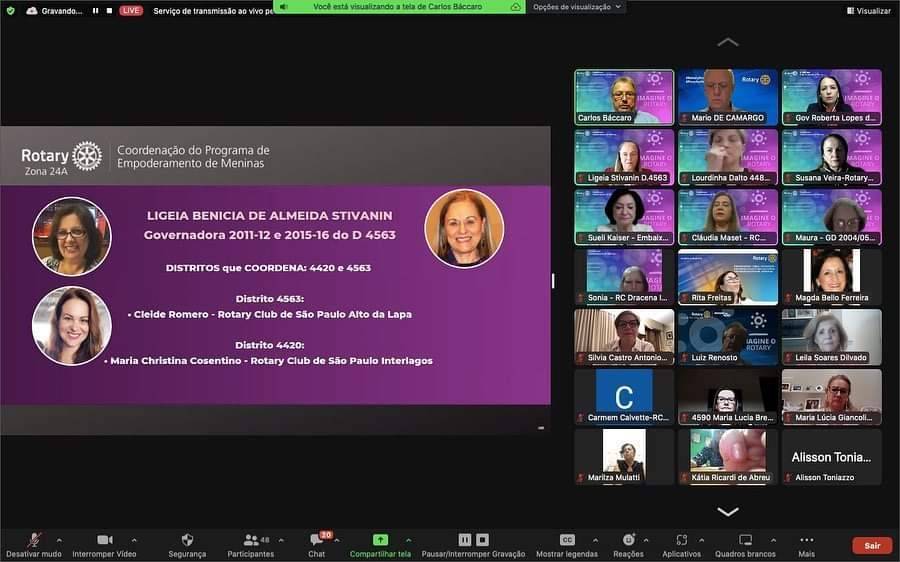Expand video options arrow beside Interromper Vídeo

pyautogui.click(x=134, y=540)
